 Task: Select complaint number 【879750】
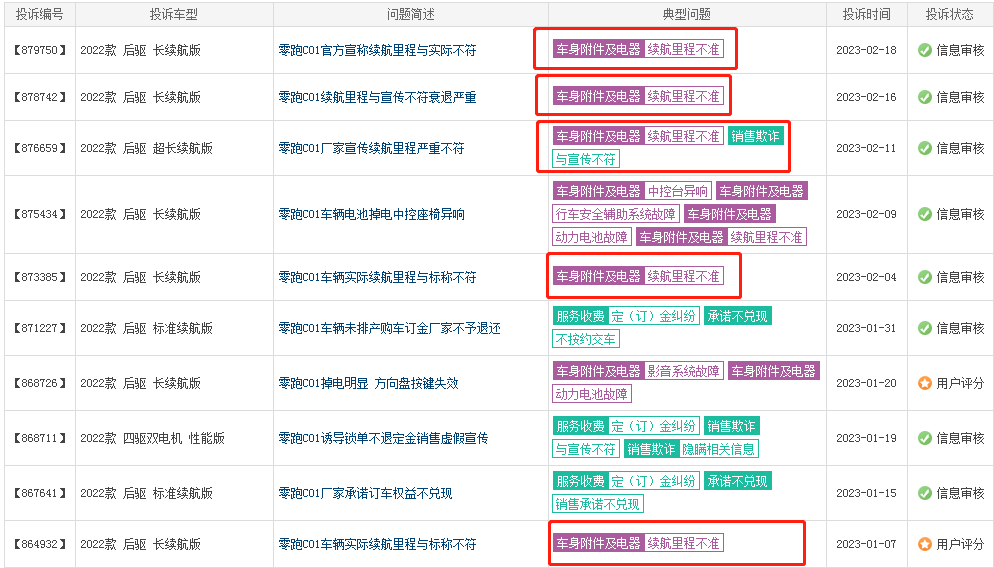click(39, 50)
